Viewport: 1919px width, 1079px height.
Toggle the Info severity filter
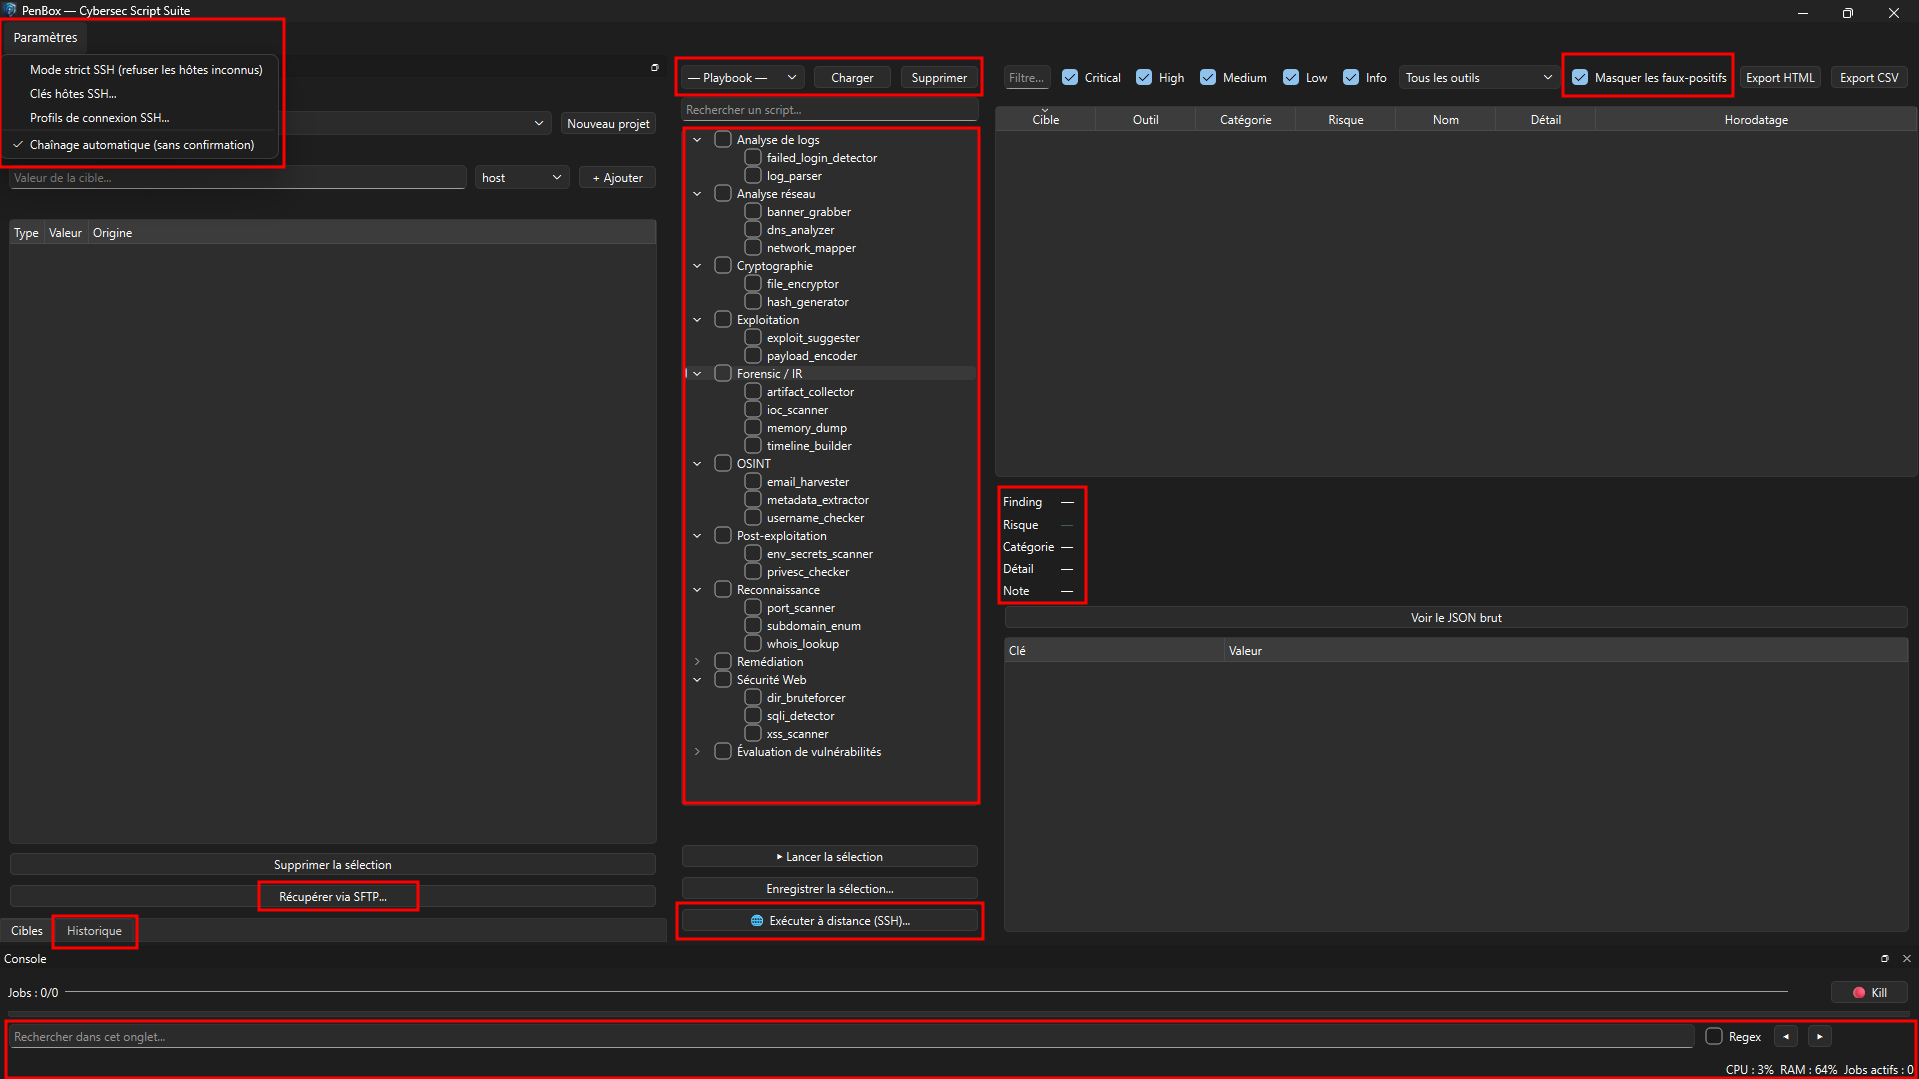1351,77
